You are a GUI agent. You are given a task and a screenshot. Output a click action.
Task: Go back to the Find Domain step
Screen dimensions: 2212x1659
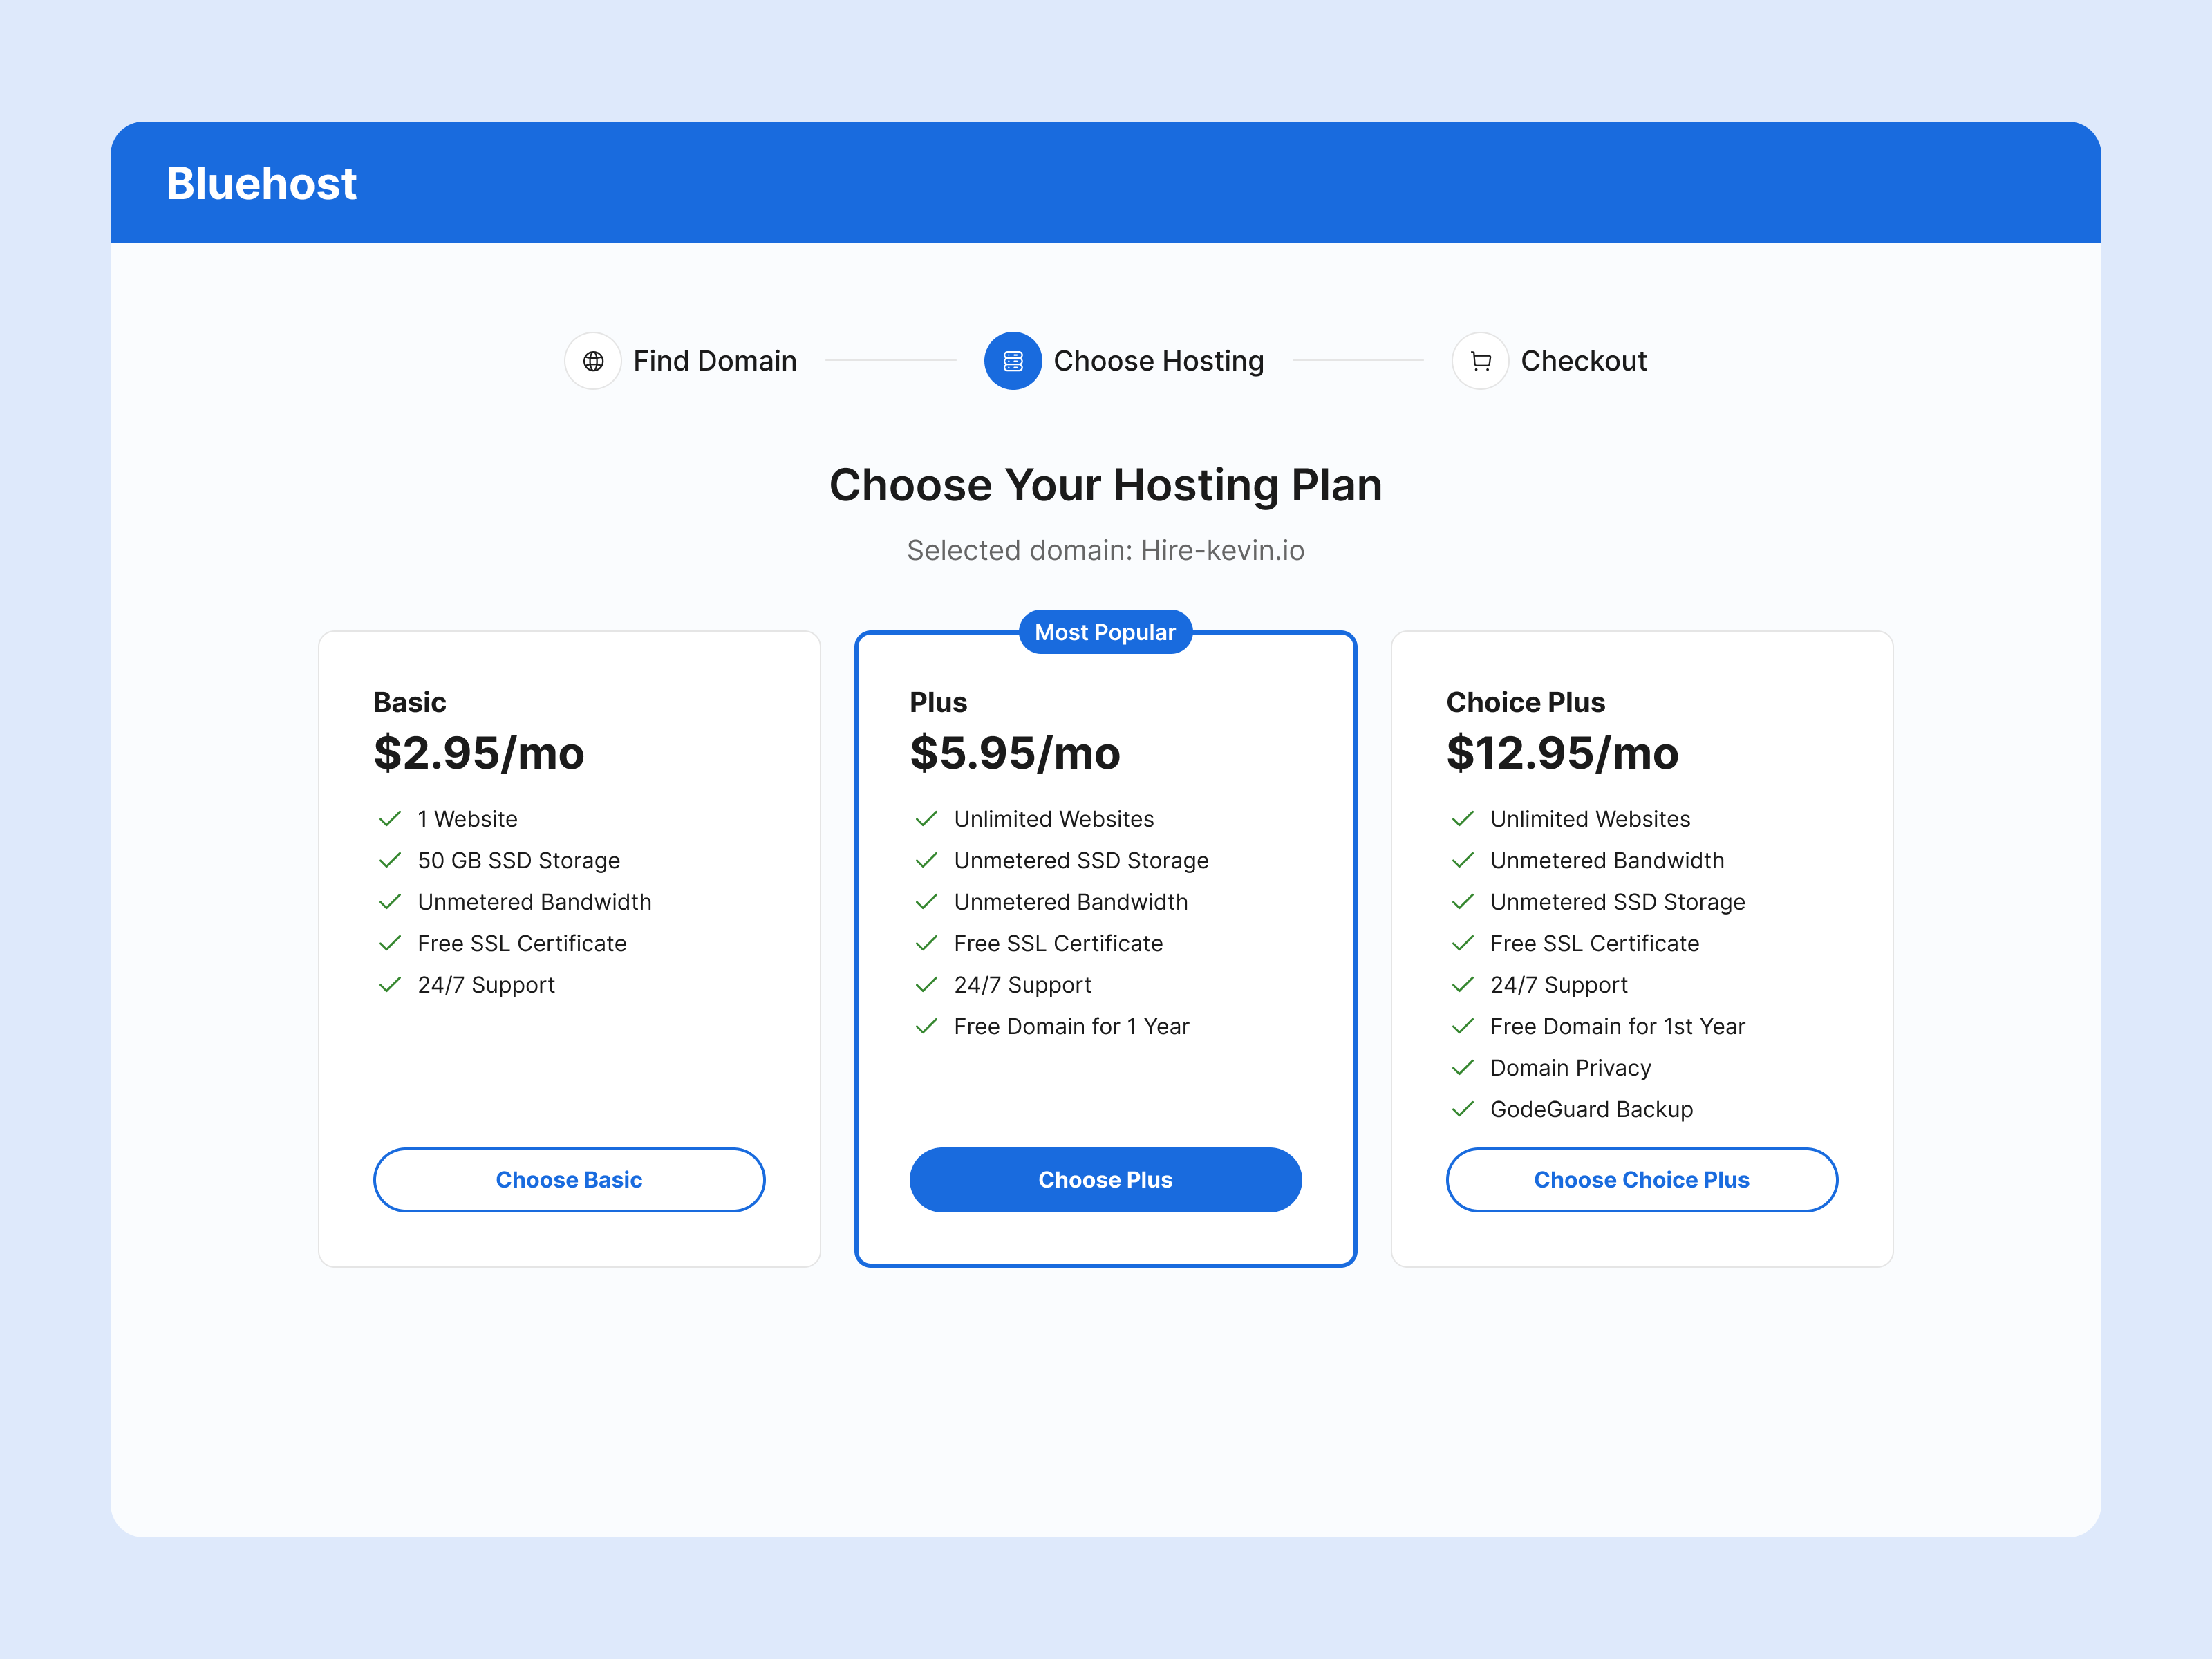pos(714,361)
